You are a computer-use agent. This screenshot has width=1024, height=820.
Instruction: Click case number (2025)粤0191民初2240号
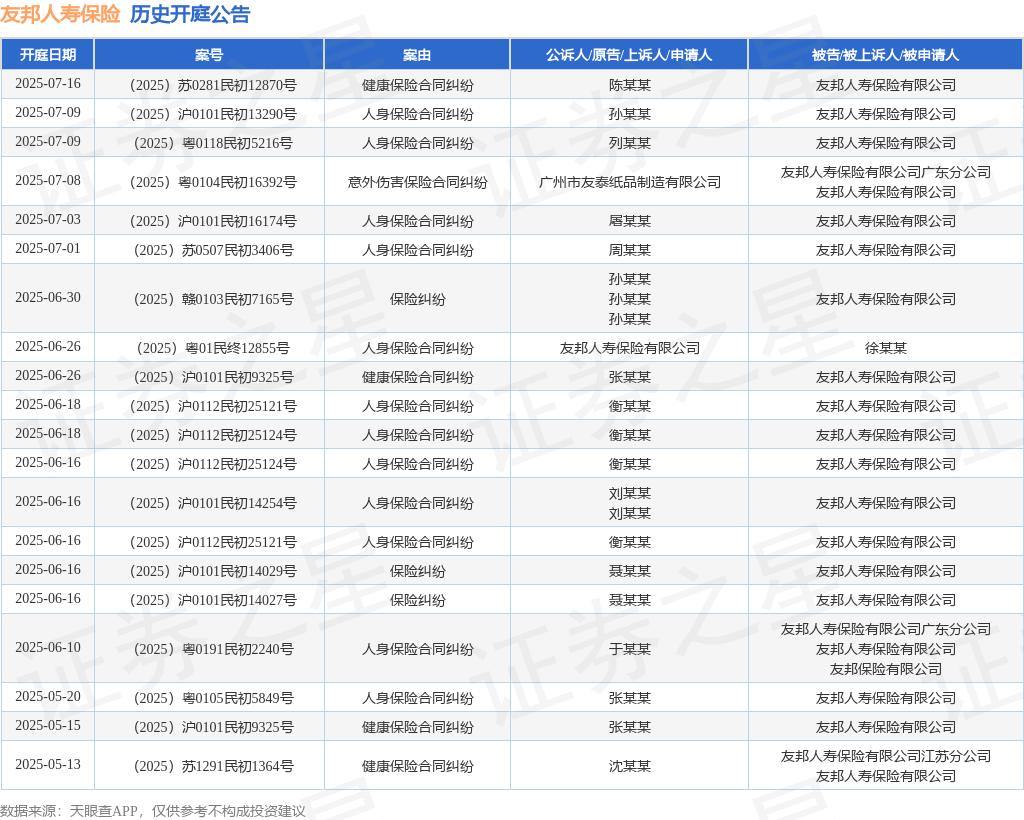209,649
